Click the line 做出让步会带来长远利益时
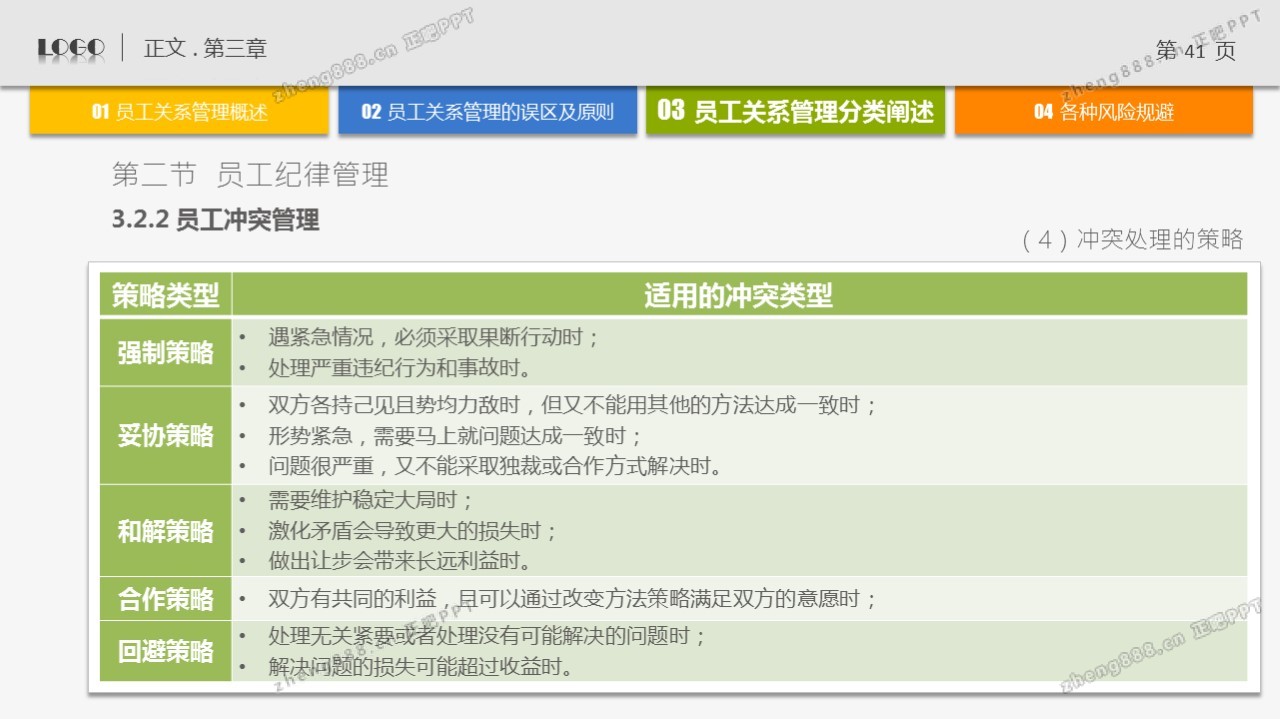Viewport: 1280px width, 719px height. click(x=399, y=561)
